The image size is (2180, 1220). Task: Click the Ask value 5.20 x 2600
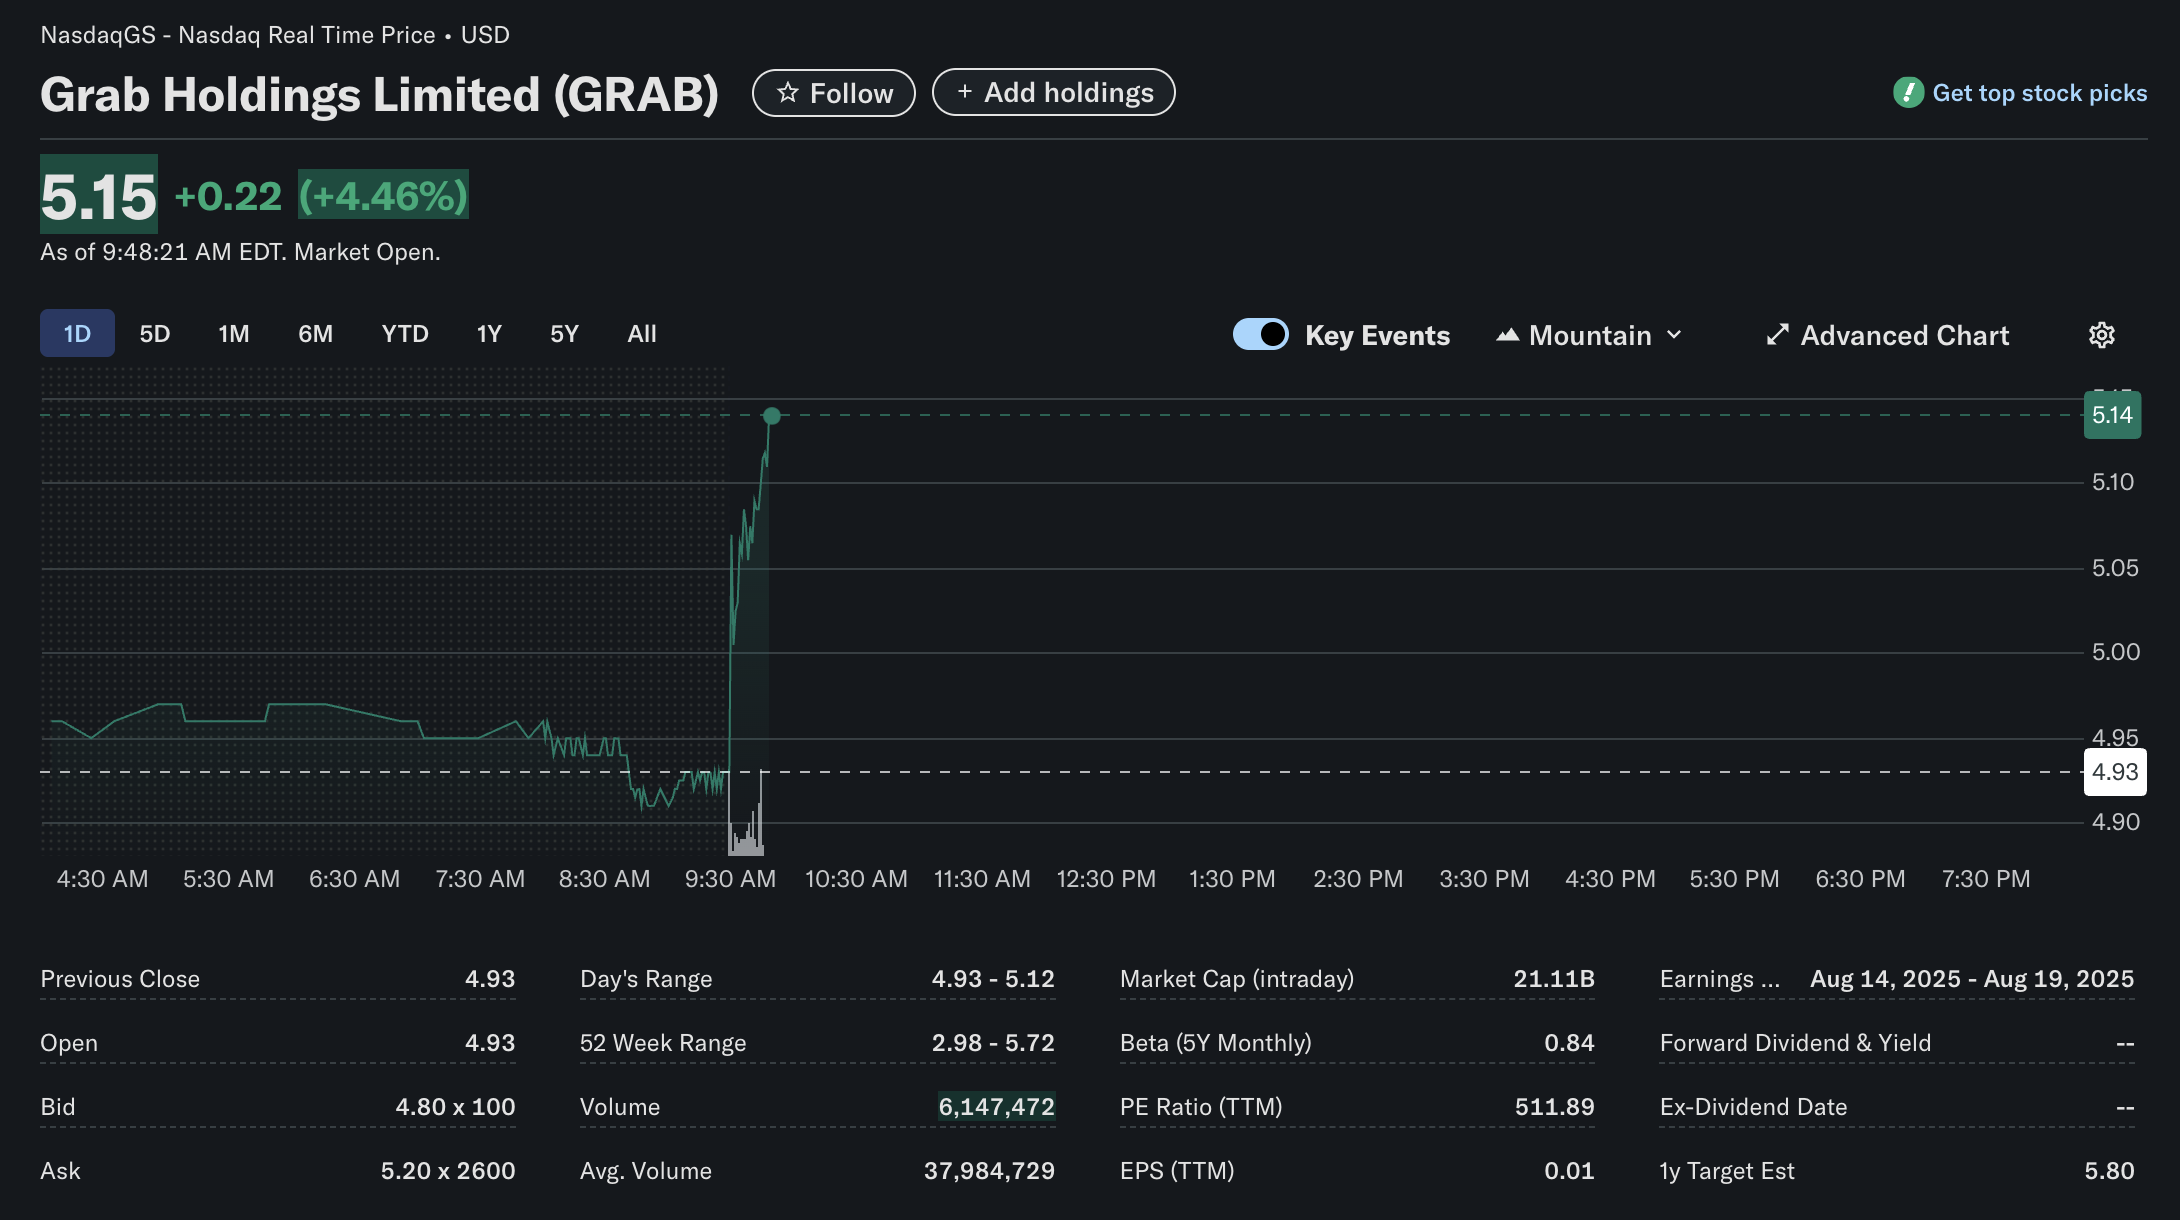pos(448,1171)
